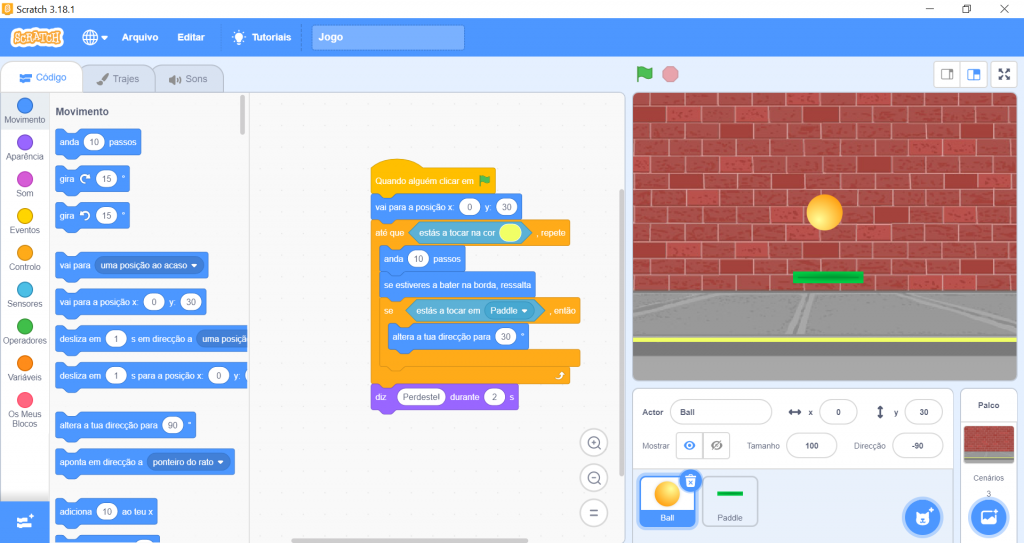Click the green flag to start the project
This screenshot has width=1024, height=543.
click(645, 74)
